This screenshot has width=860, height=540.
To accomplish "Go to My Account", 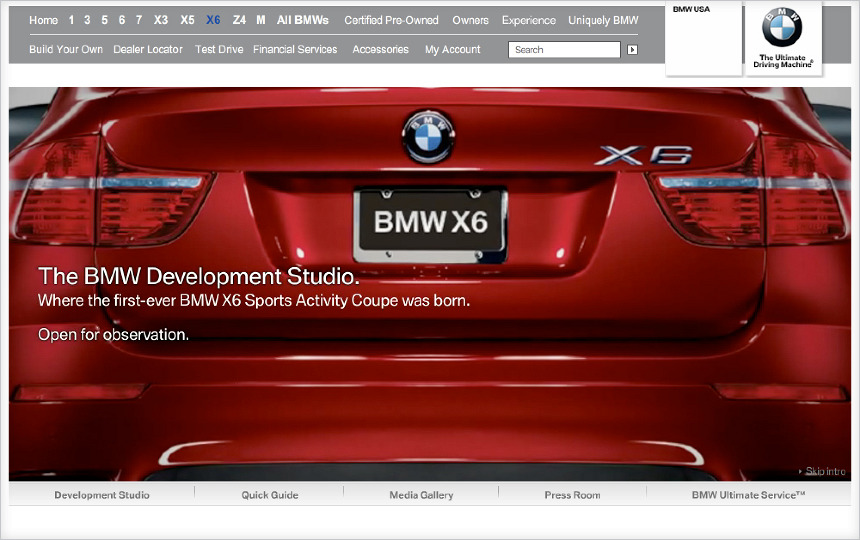I will [x=452, y=49].
